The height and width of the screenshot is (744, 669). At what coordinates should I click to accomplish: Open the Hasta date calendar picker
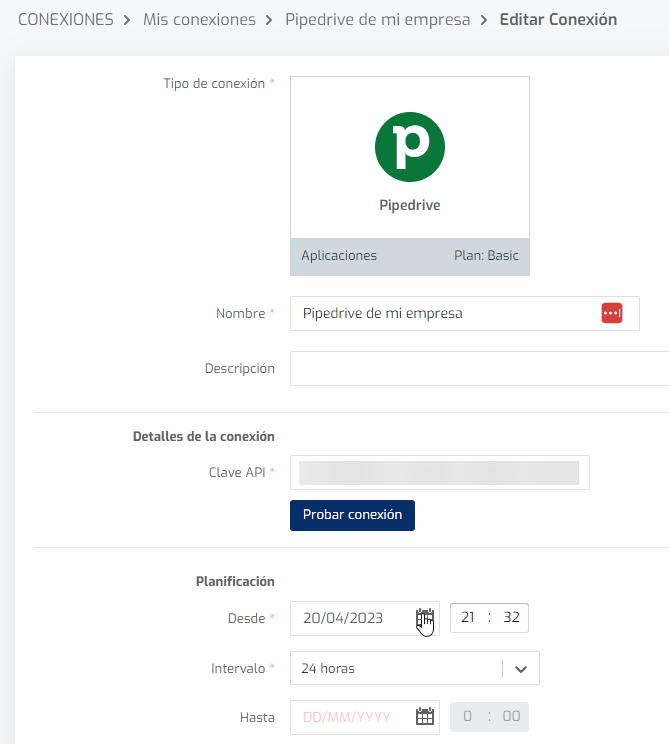(425, 716)
